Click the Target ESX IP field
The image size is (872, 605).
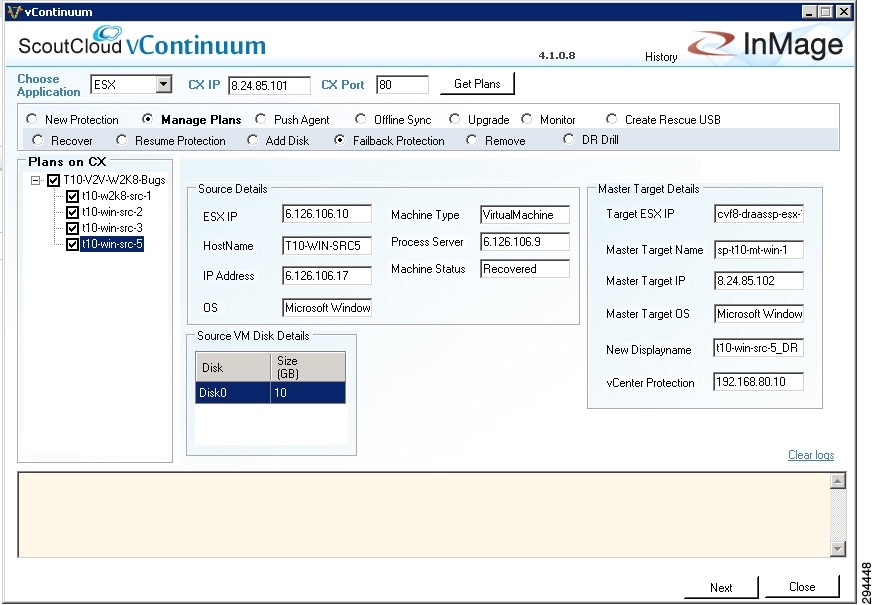click(x=759, y=214)
